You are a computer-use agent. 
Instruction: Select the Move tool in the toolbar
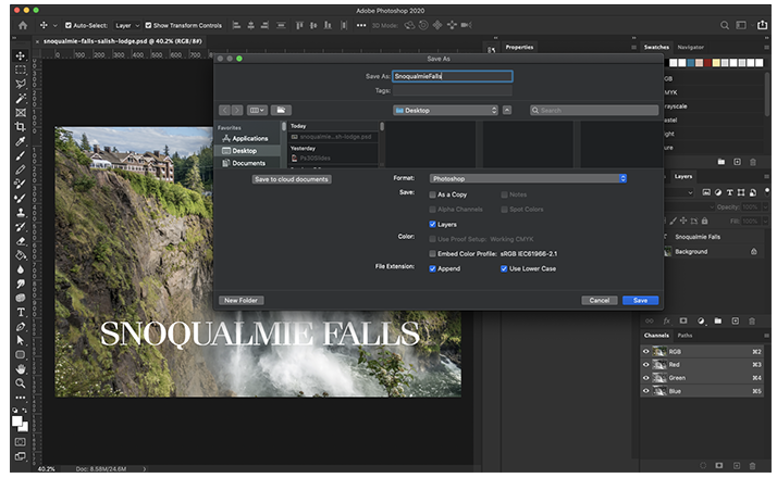pyautogui.click(x=20, y=57)
